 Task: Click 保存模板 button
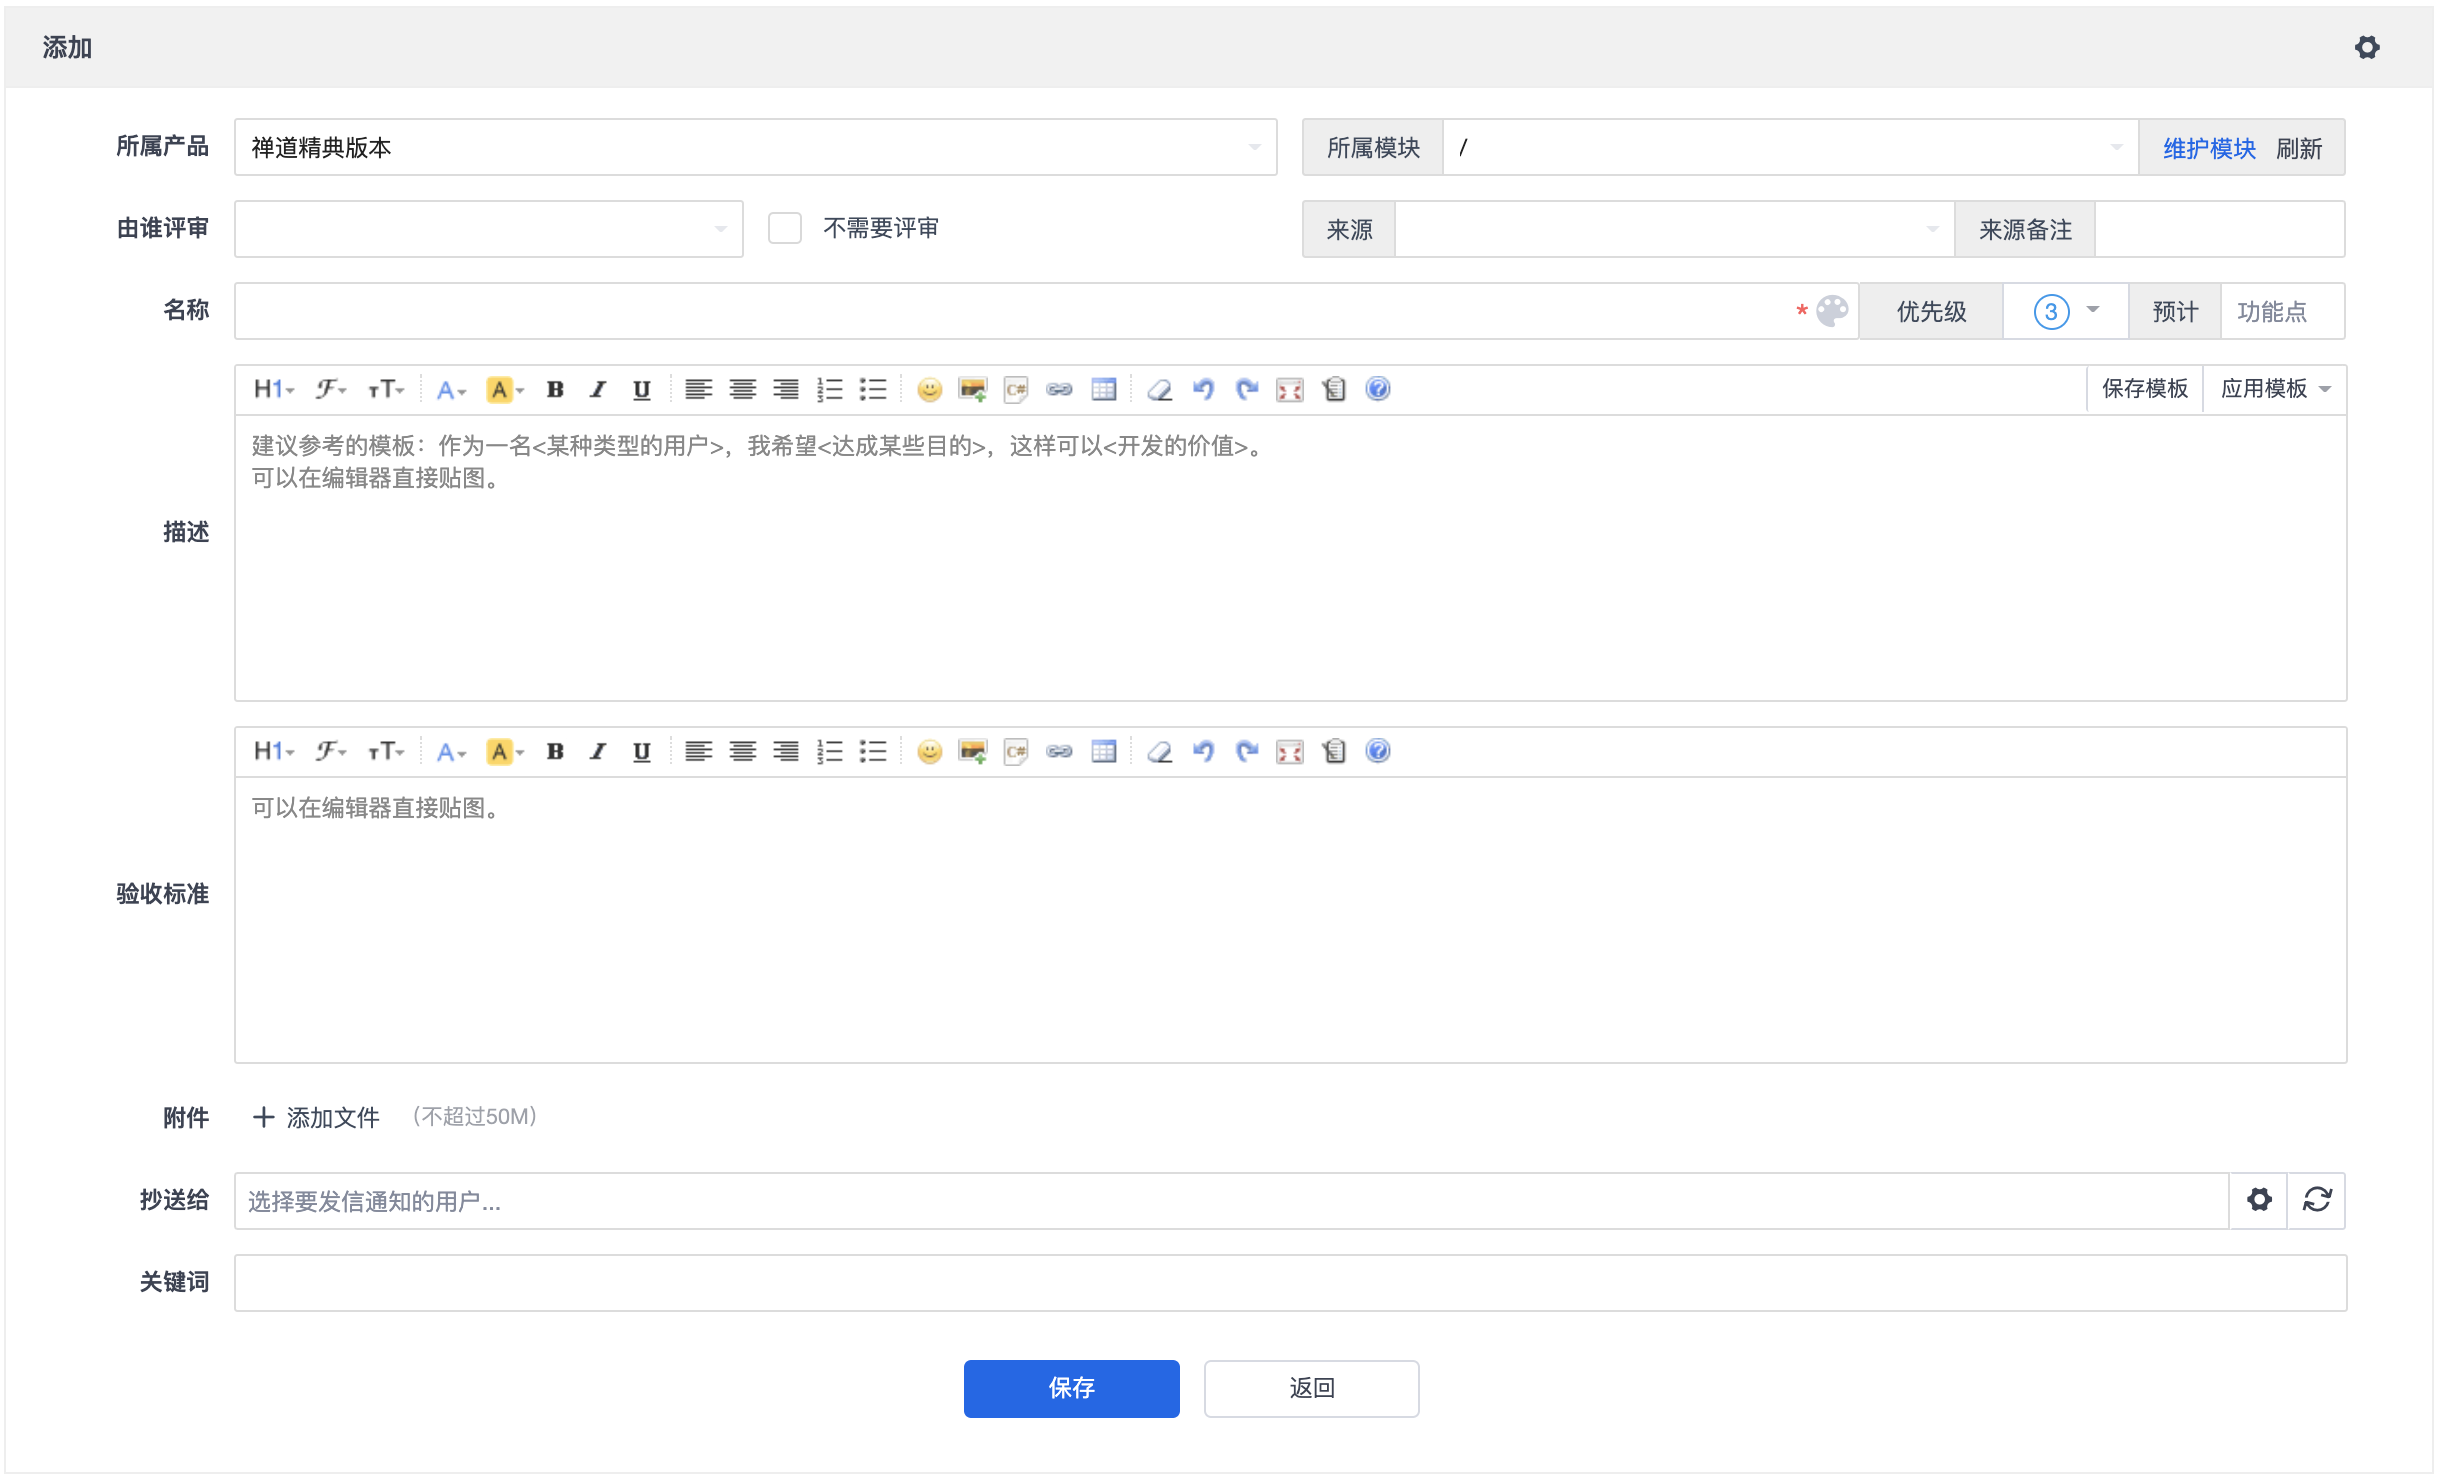pyautogui.click(x=2144, y=389)
